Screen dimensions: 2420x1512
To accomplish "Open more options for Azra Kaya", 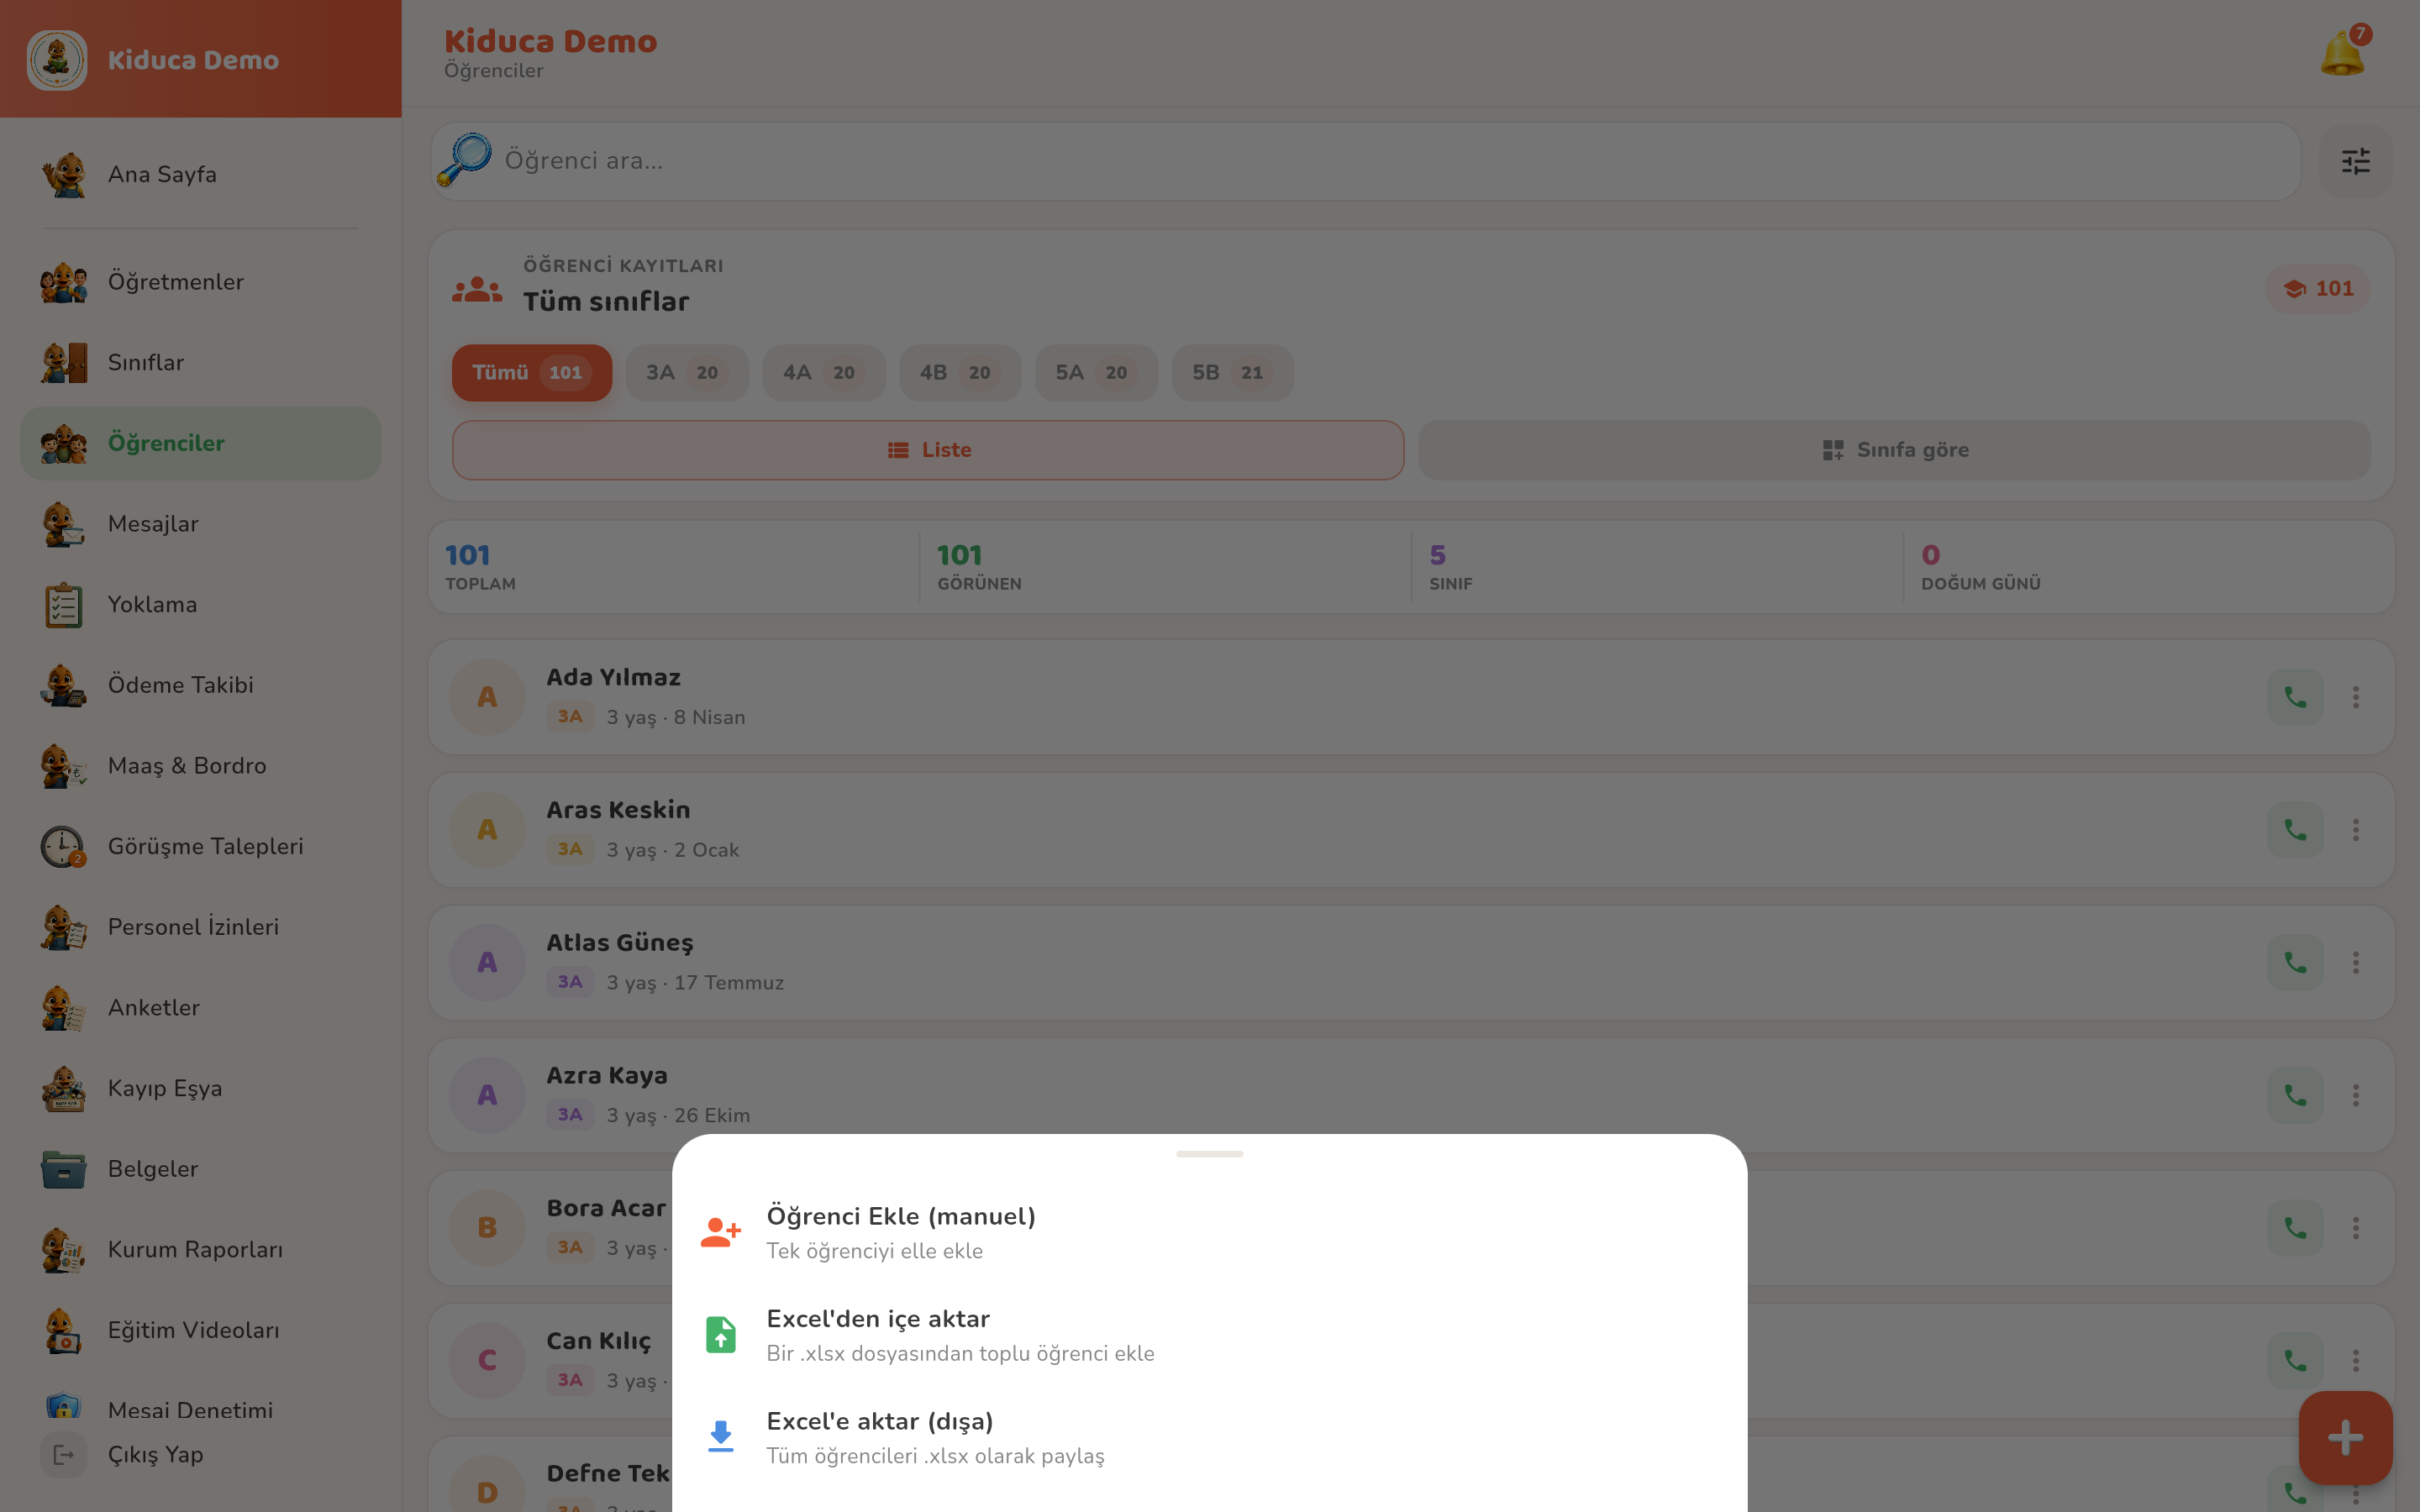I will pyautogui.click(x=2356, y=1095).
